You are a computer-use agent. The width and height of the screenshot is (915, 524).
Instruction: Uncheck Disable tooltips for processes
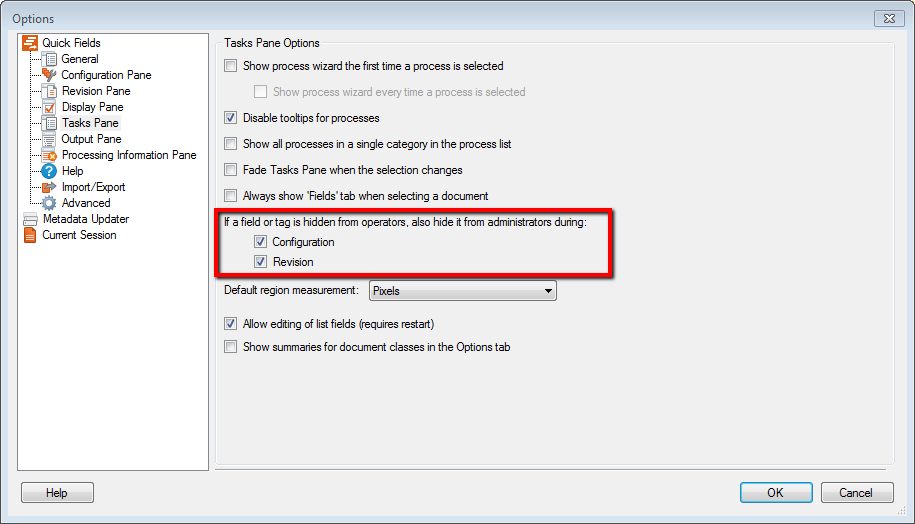click(231, 118)
